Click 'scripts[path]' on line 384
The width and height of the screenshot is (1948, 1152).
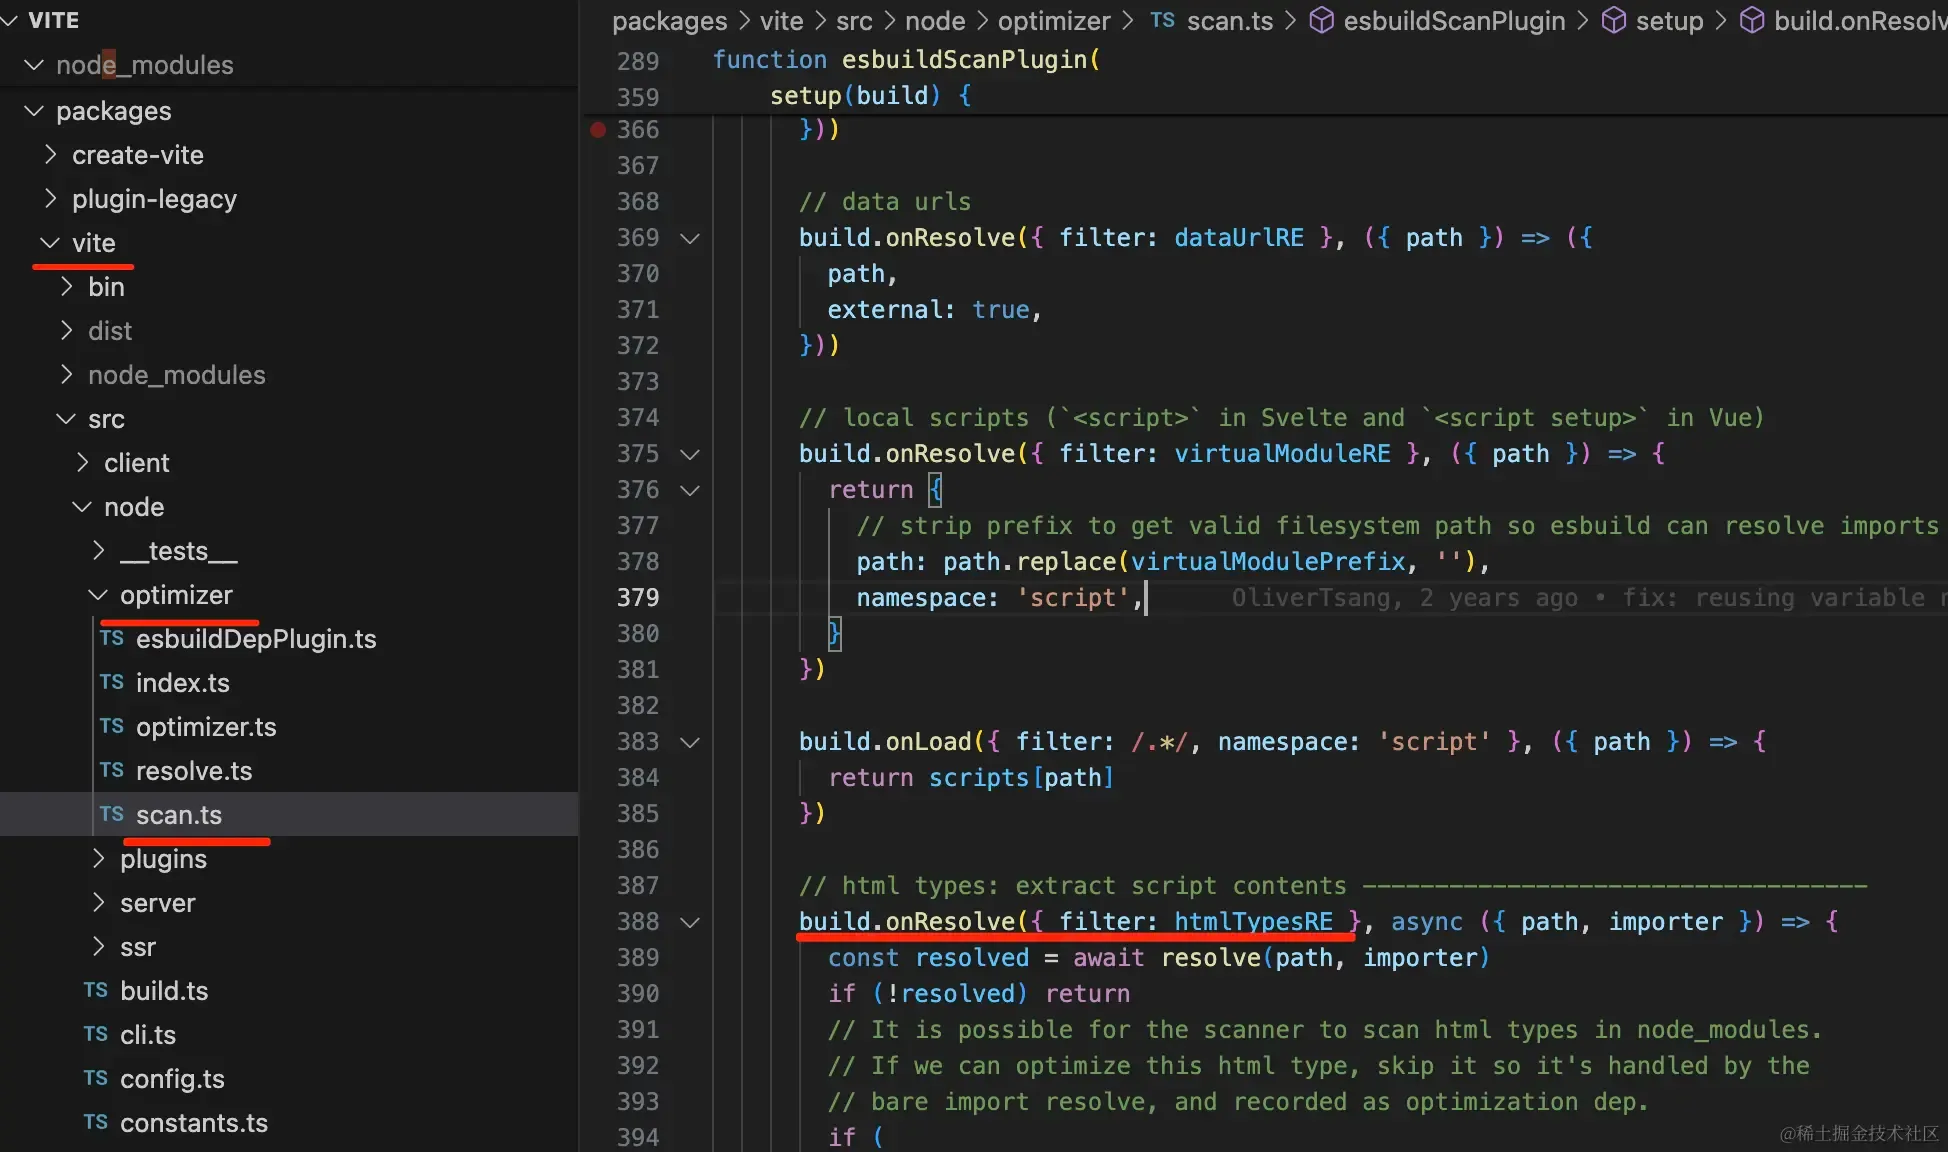pos(1021,778)
